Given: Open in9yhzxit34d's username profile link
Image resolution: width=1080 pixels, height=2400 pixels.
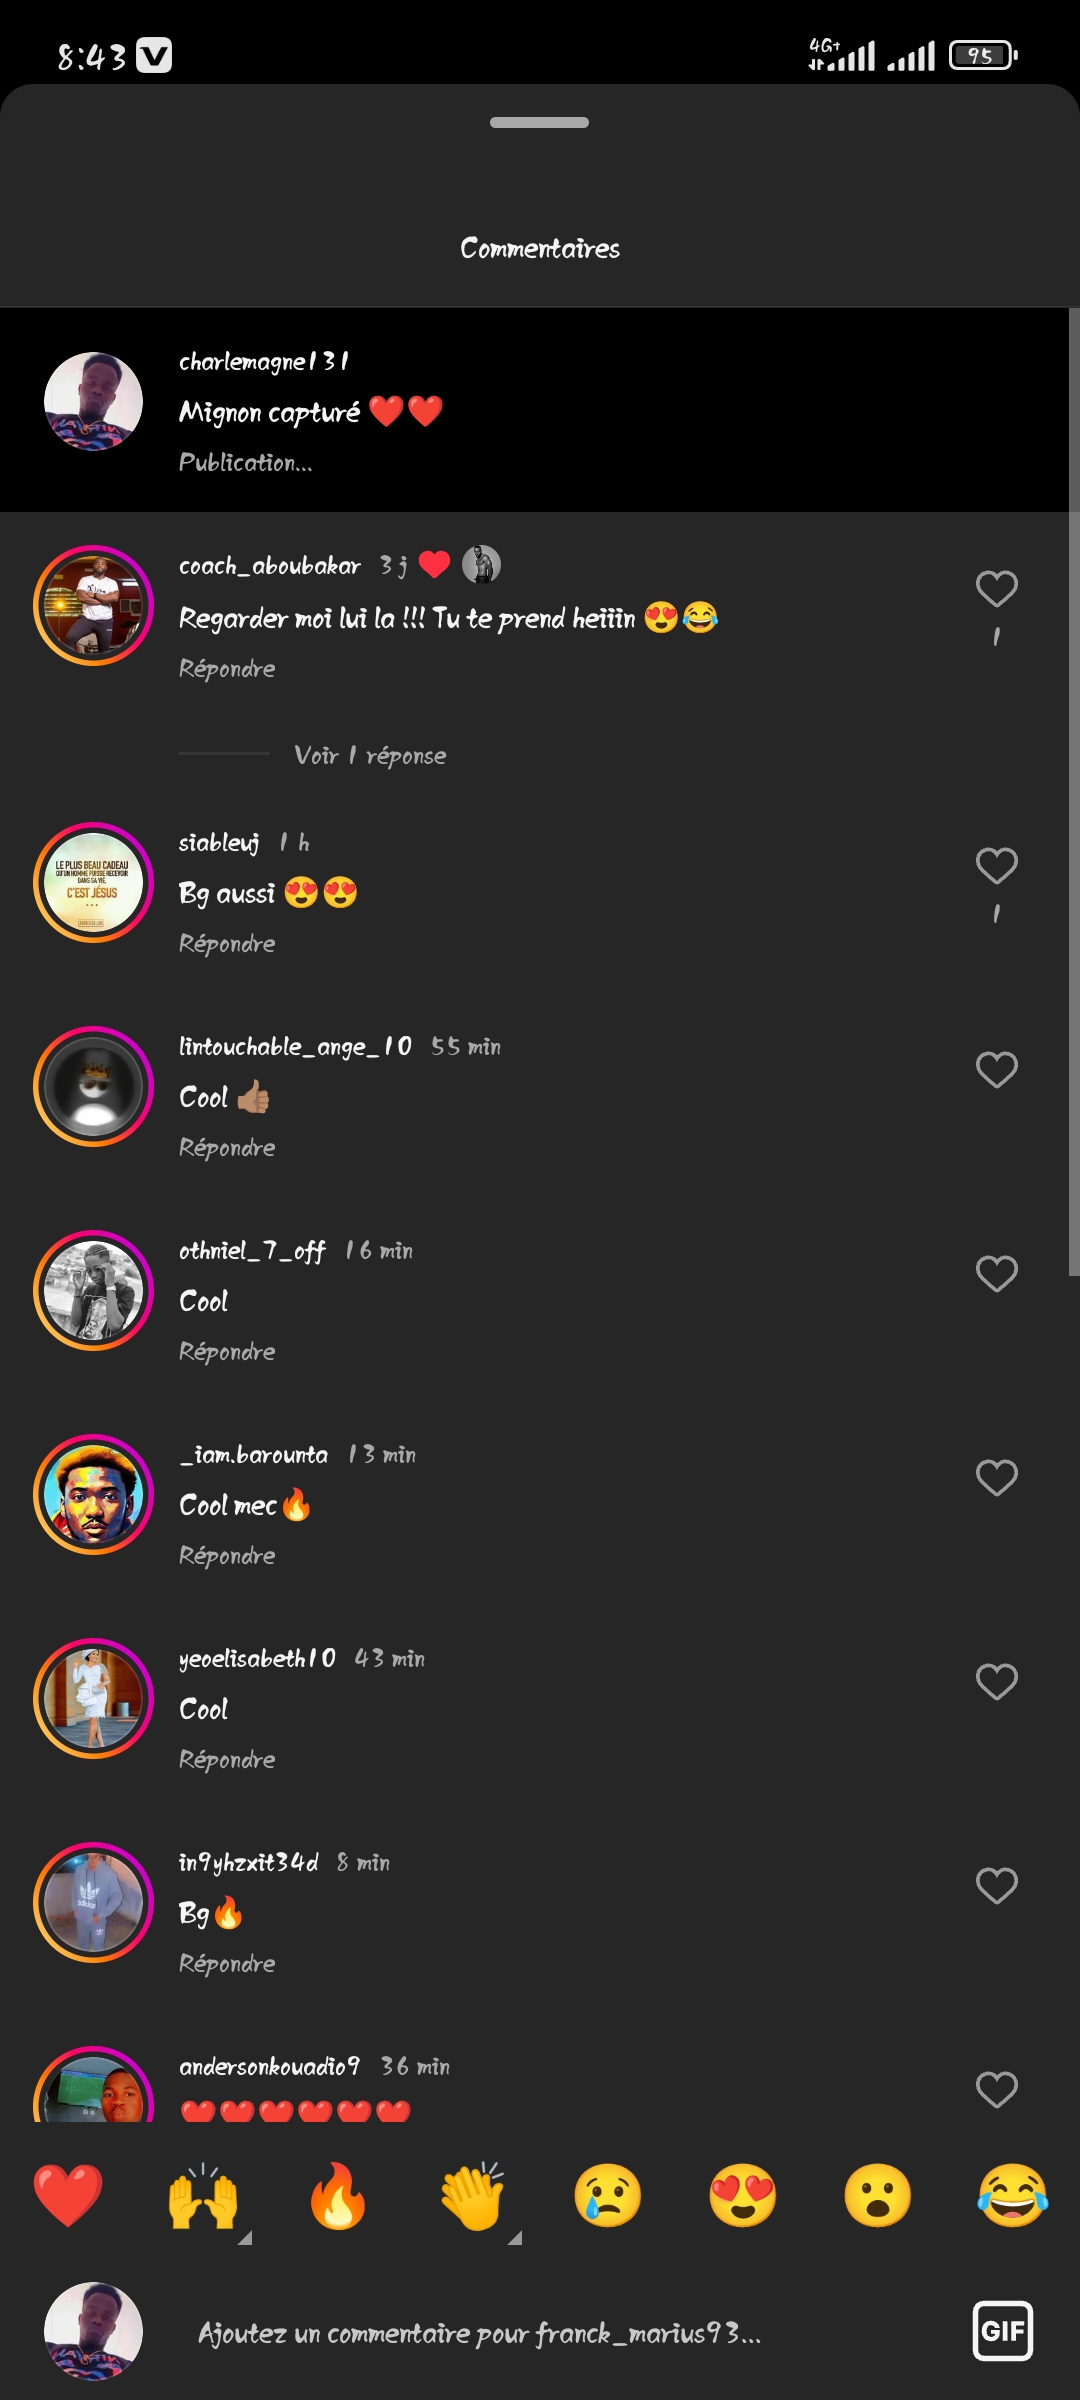Looking at the screenshot, I should [248, 1862].
